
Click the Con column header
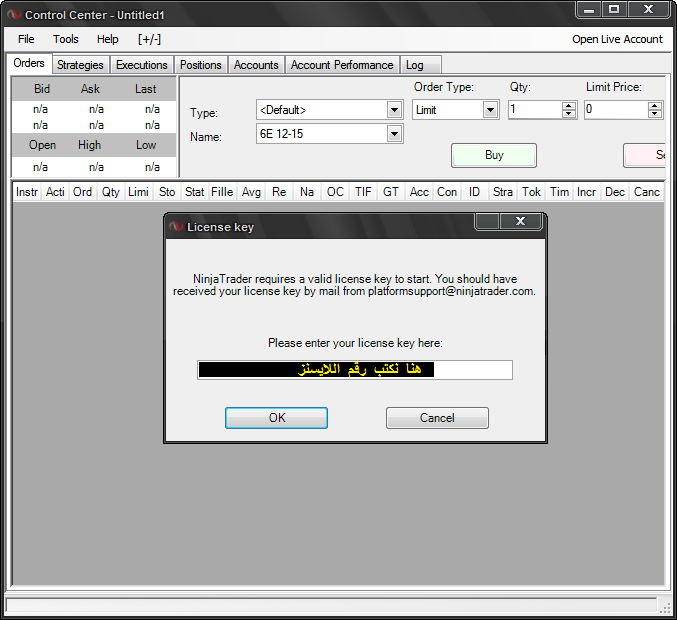[x=447, y=192]
